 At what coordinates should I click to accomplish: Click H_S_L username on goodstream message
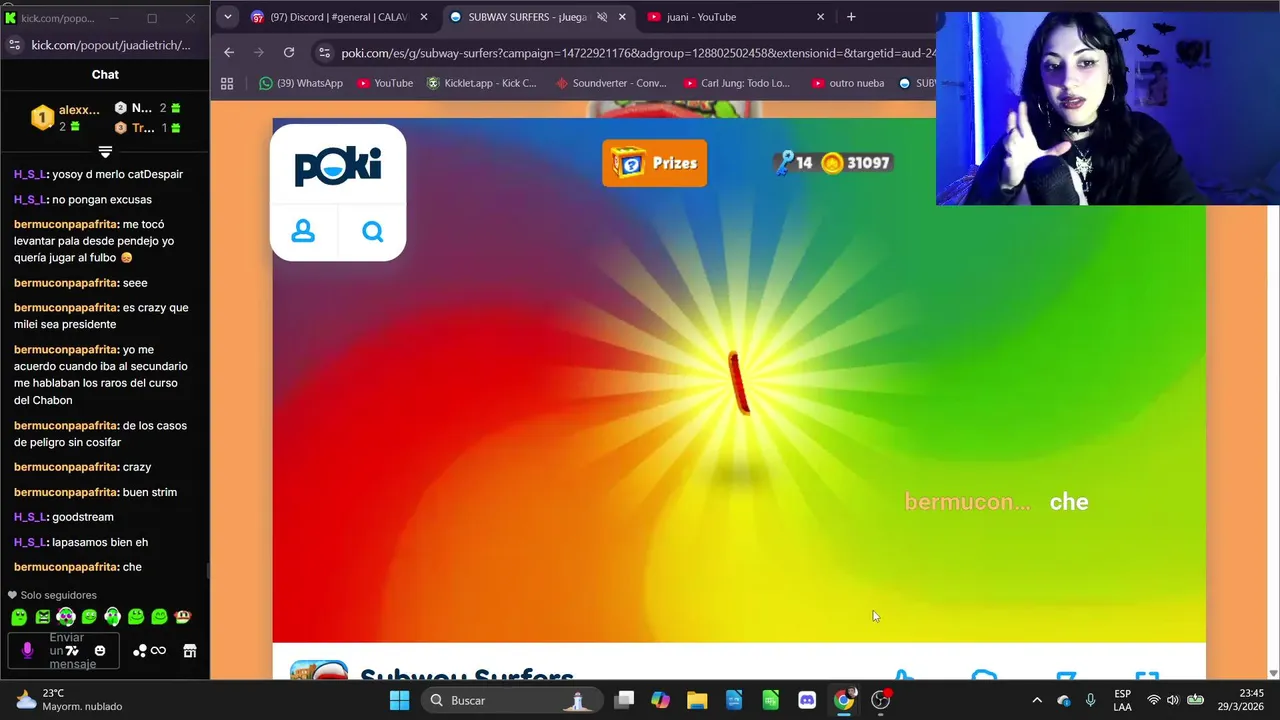tap(30, 517)
